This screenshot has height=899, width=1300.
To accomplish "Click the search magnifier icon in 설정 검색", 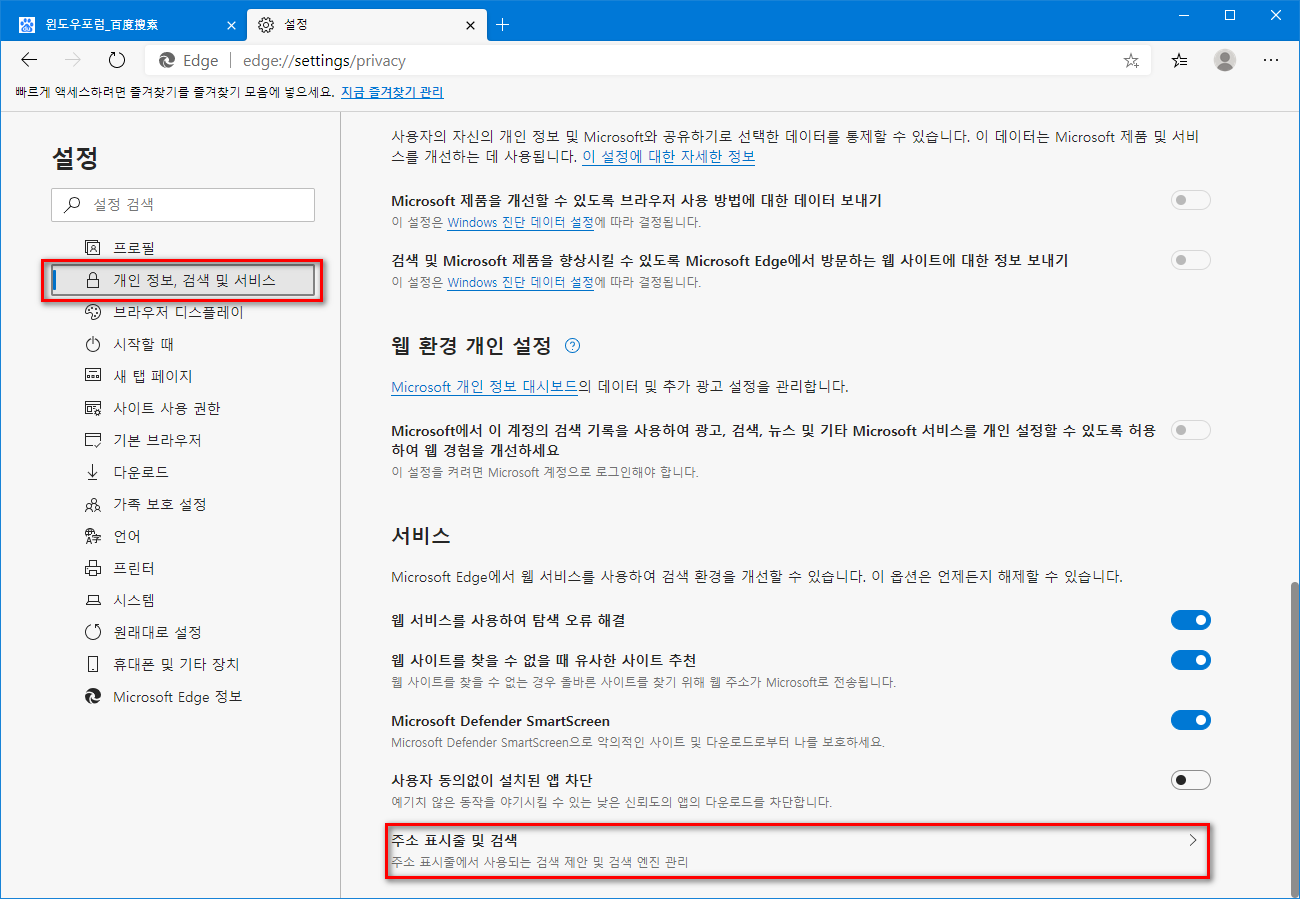I will 72,204.
